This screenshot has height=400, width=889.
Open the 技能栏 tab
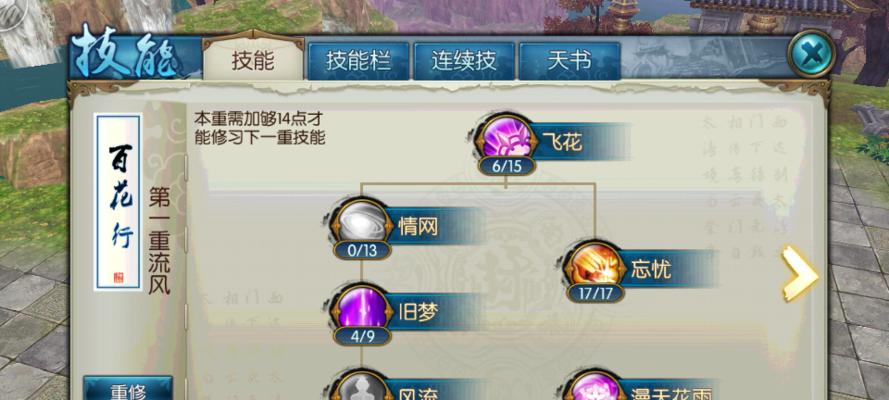[358, 61]
